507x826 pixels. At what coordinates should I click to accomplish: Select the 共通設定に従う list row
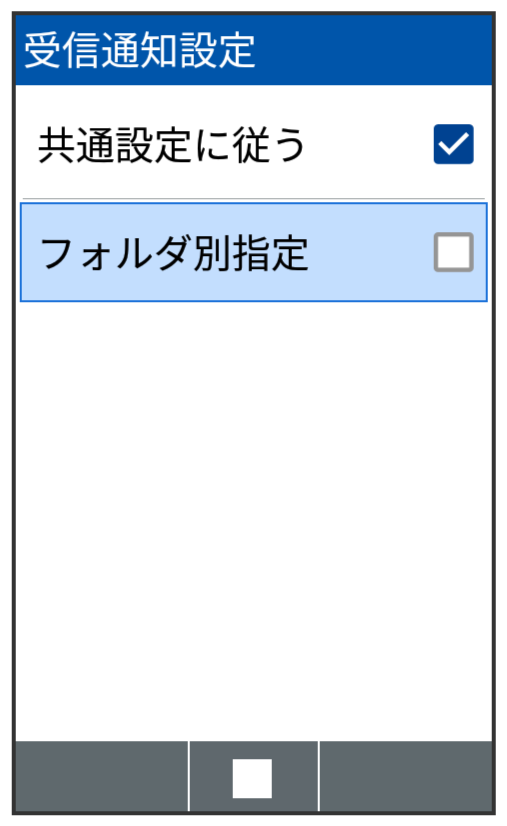(x=254, y=144)
